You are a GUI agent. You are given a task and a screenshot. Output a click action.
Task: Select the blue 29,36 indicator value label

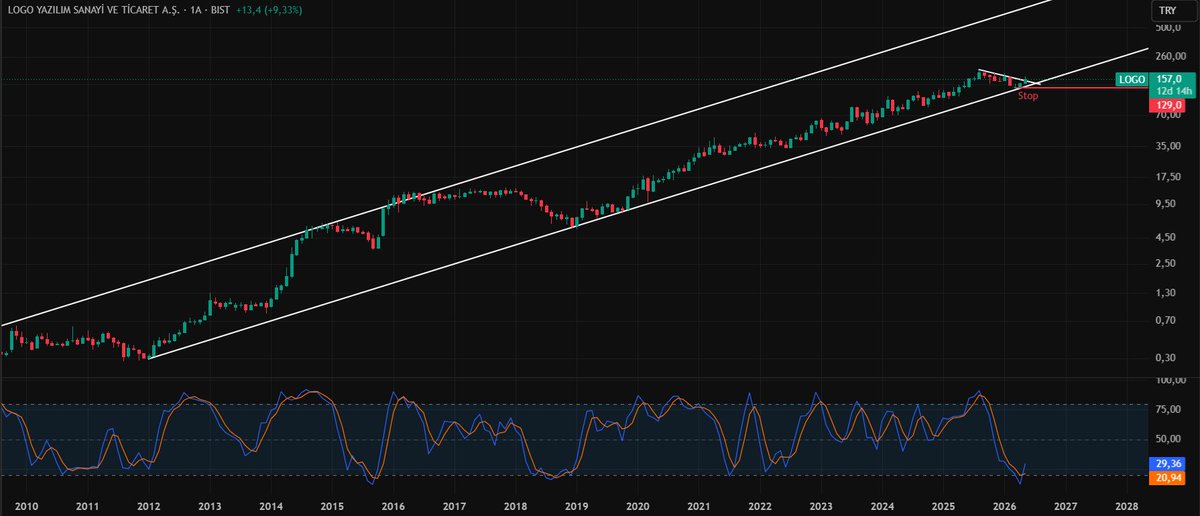click(x=1168, y=464)
